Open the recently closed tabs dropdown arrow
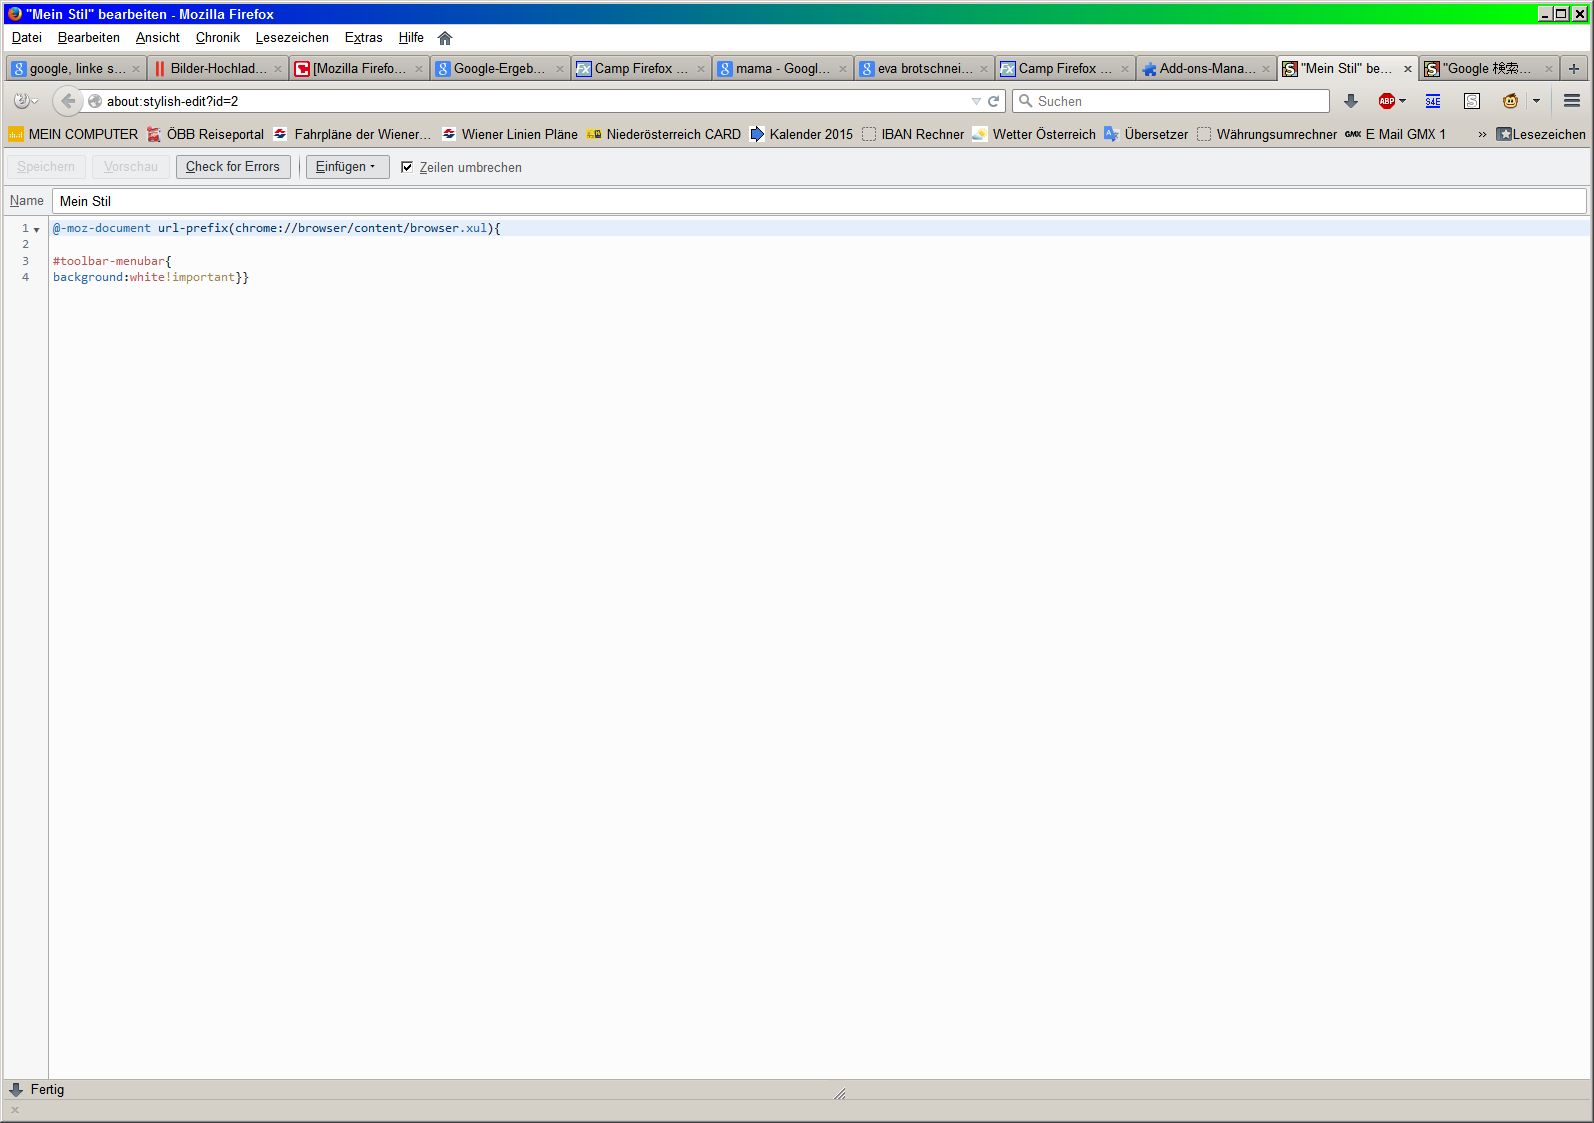Image resolution: width=1594 pixels, height=1123 pixels. tap(35, 101)
